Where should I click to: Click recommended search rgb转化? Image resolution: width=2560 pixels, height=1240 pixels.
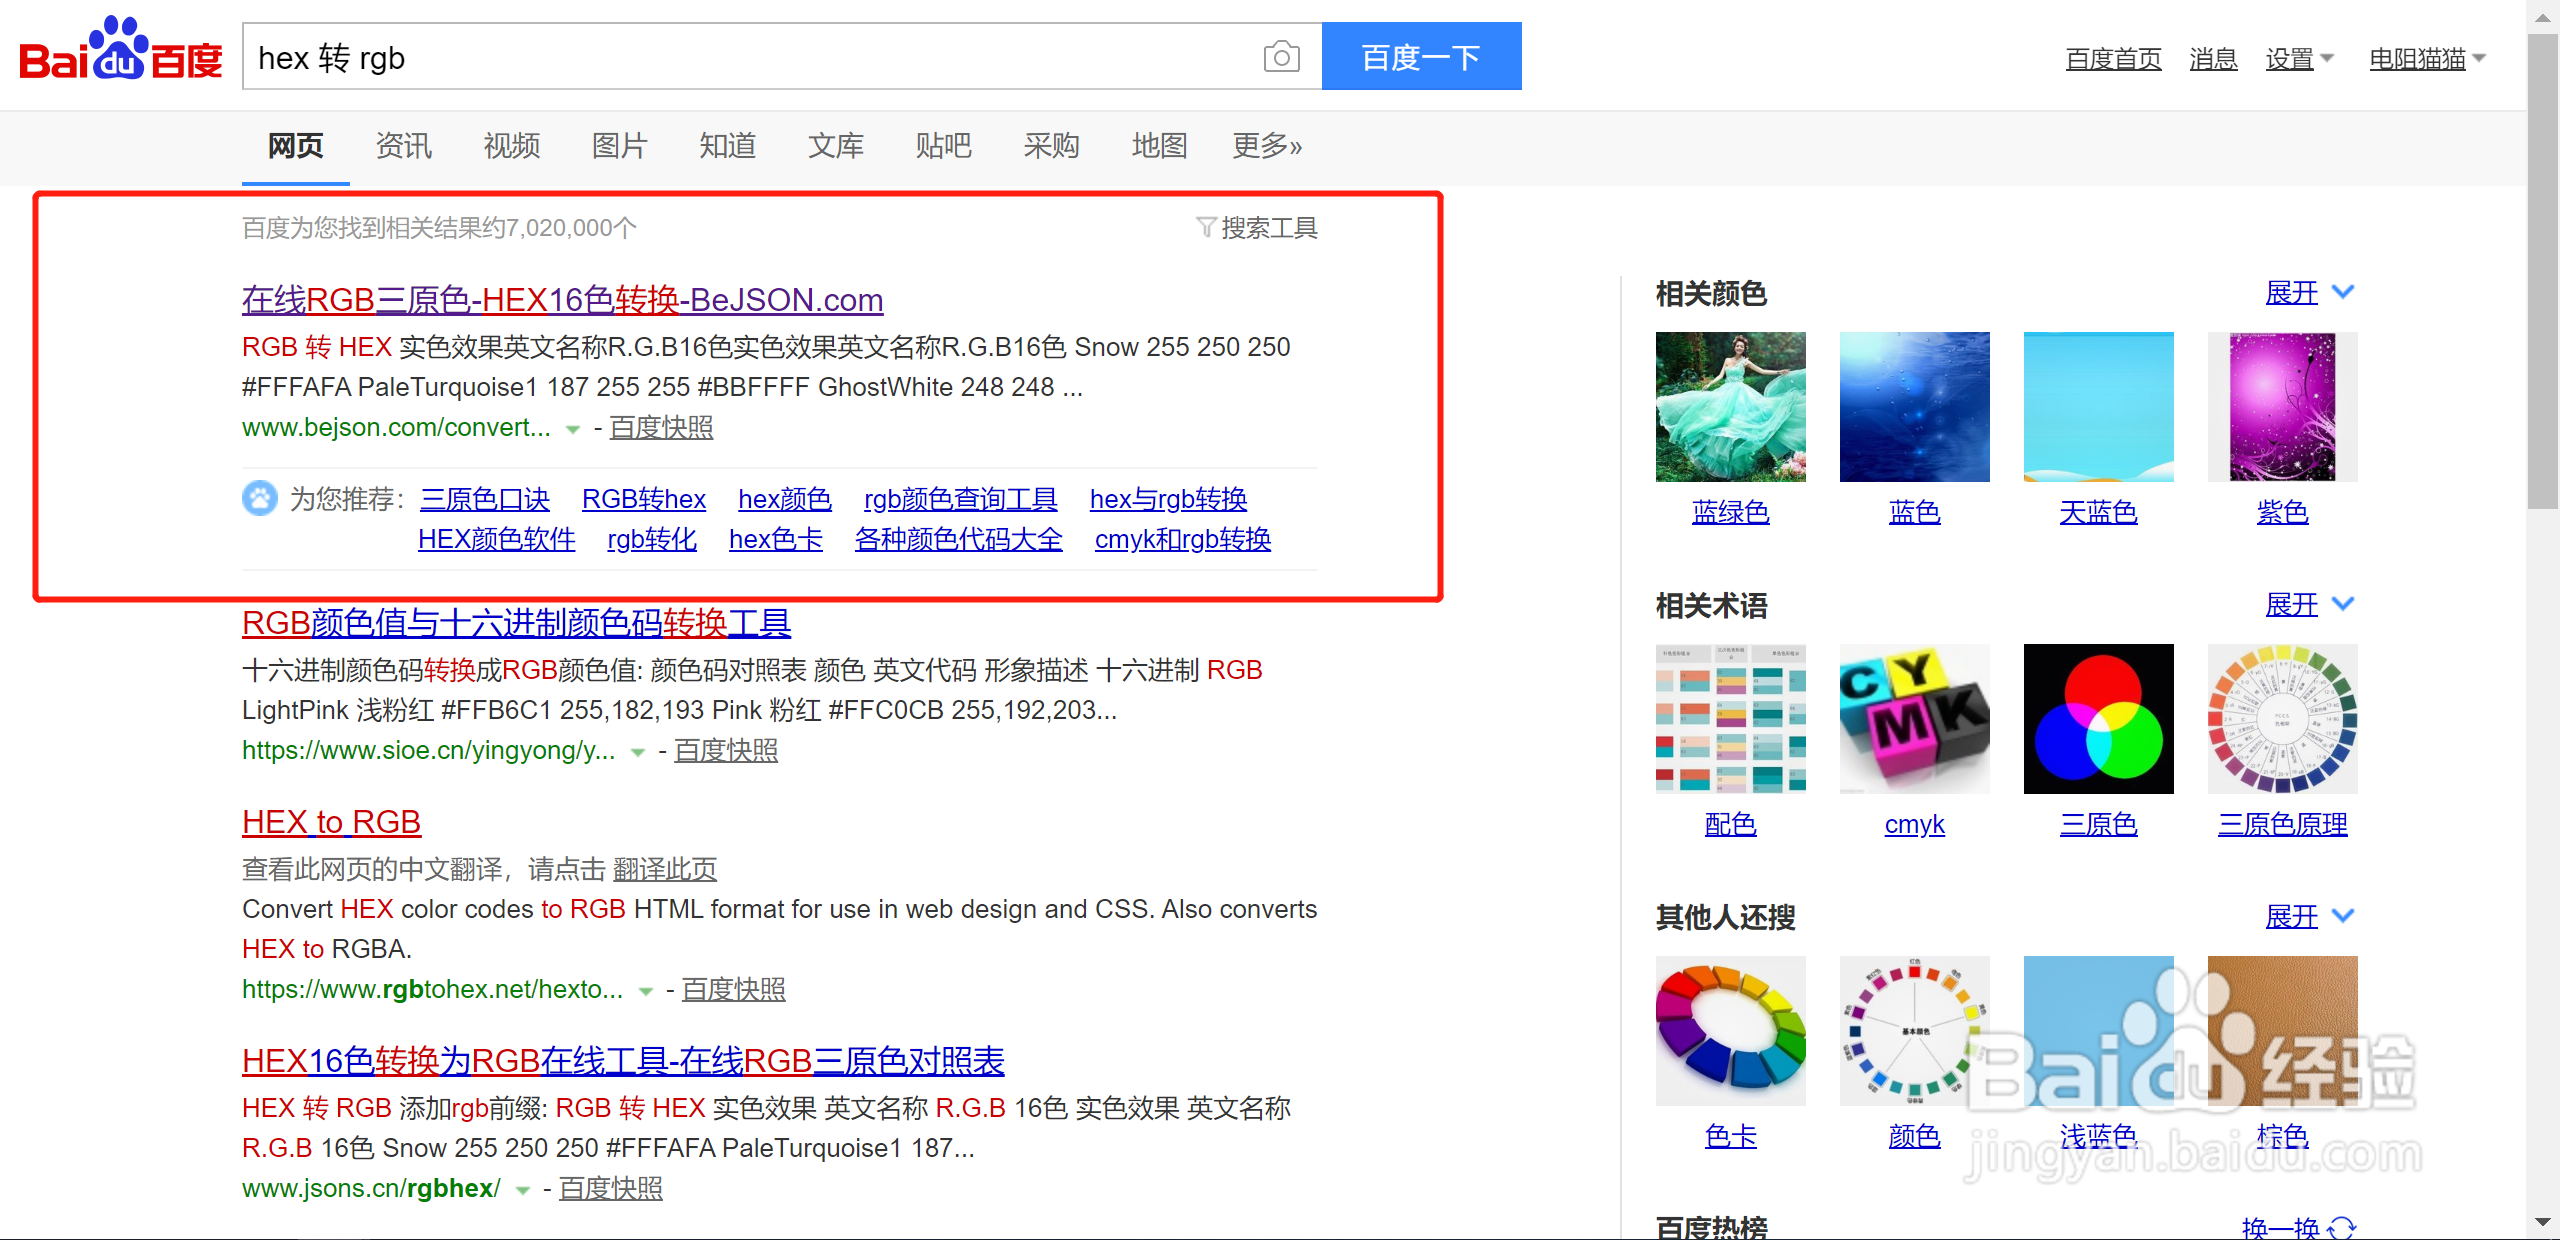[x=652, y=538]
